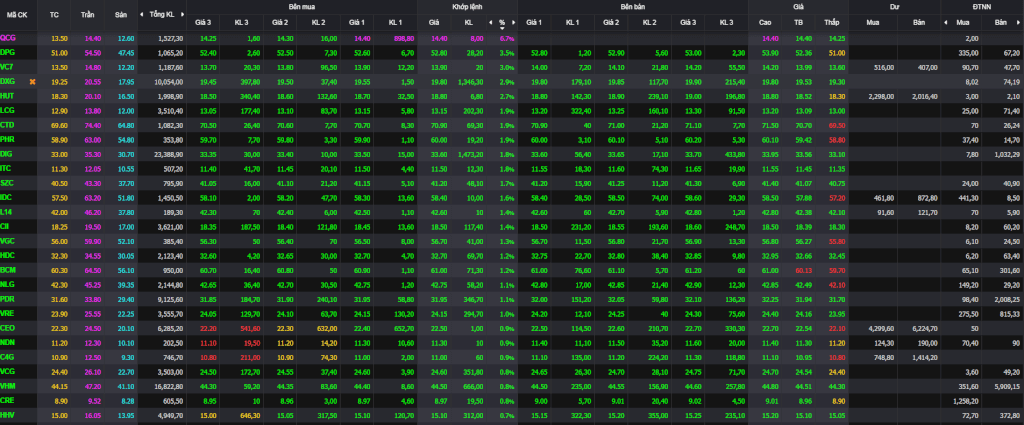Open the NDN ticker symbol

(8, 341)
